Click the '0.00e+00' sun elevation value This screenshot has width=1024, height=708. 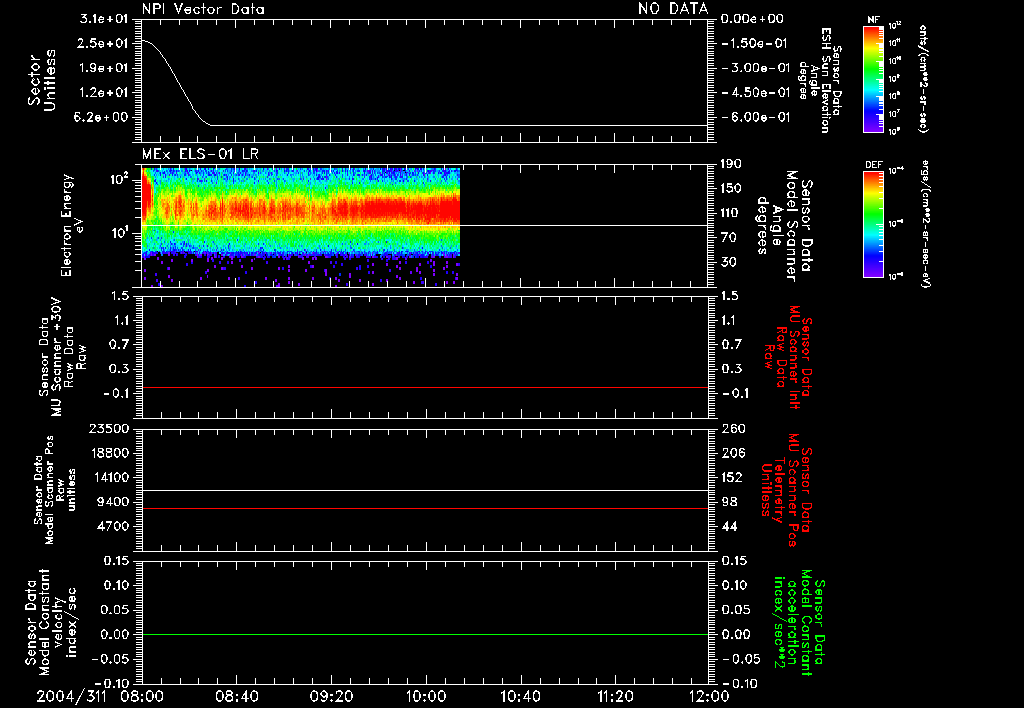pos(752,19)
